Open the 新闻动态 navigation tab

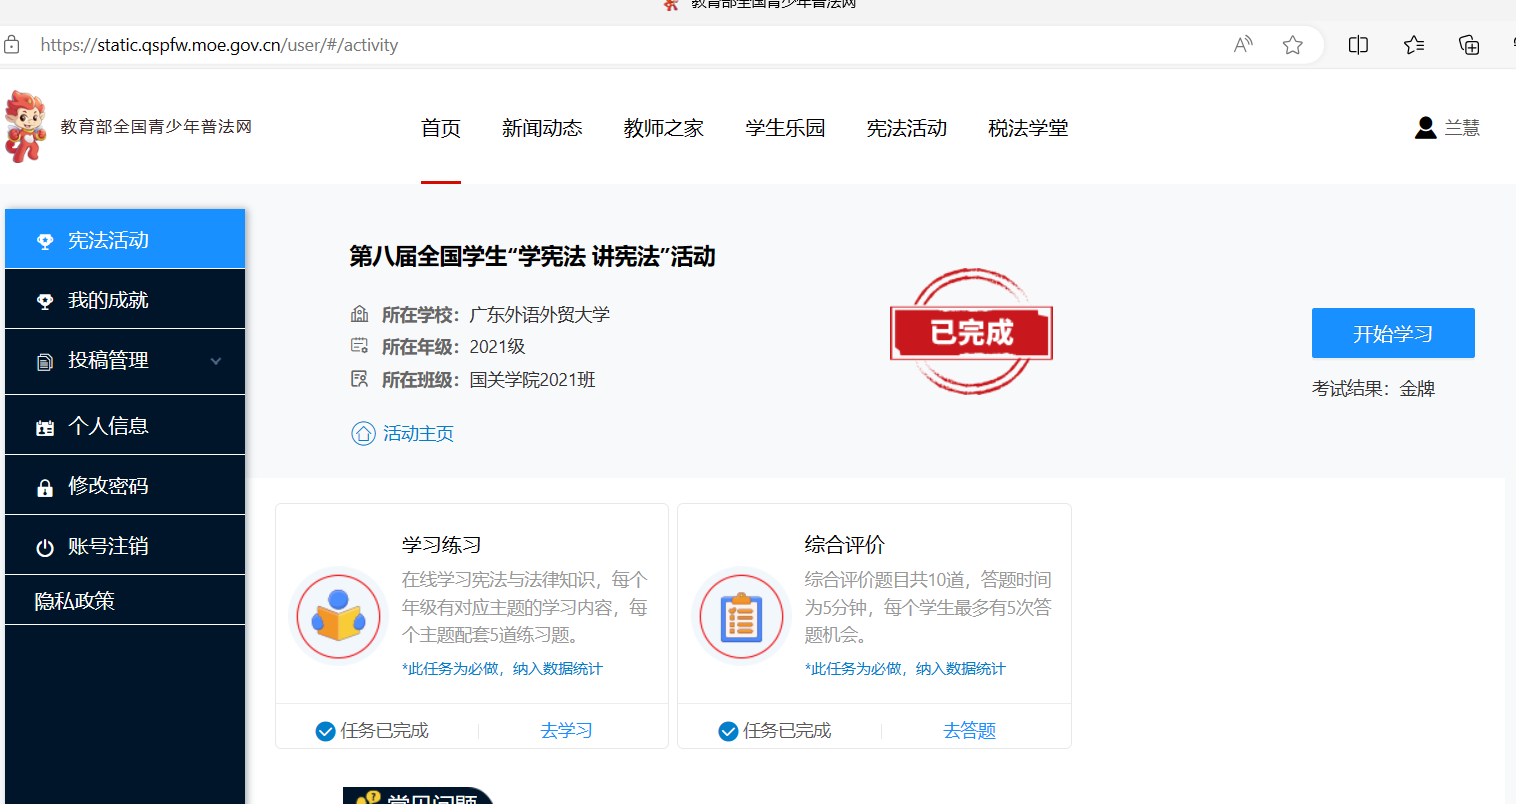pos(542,128)
